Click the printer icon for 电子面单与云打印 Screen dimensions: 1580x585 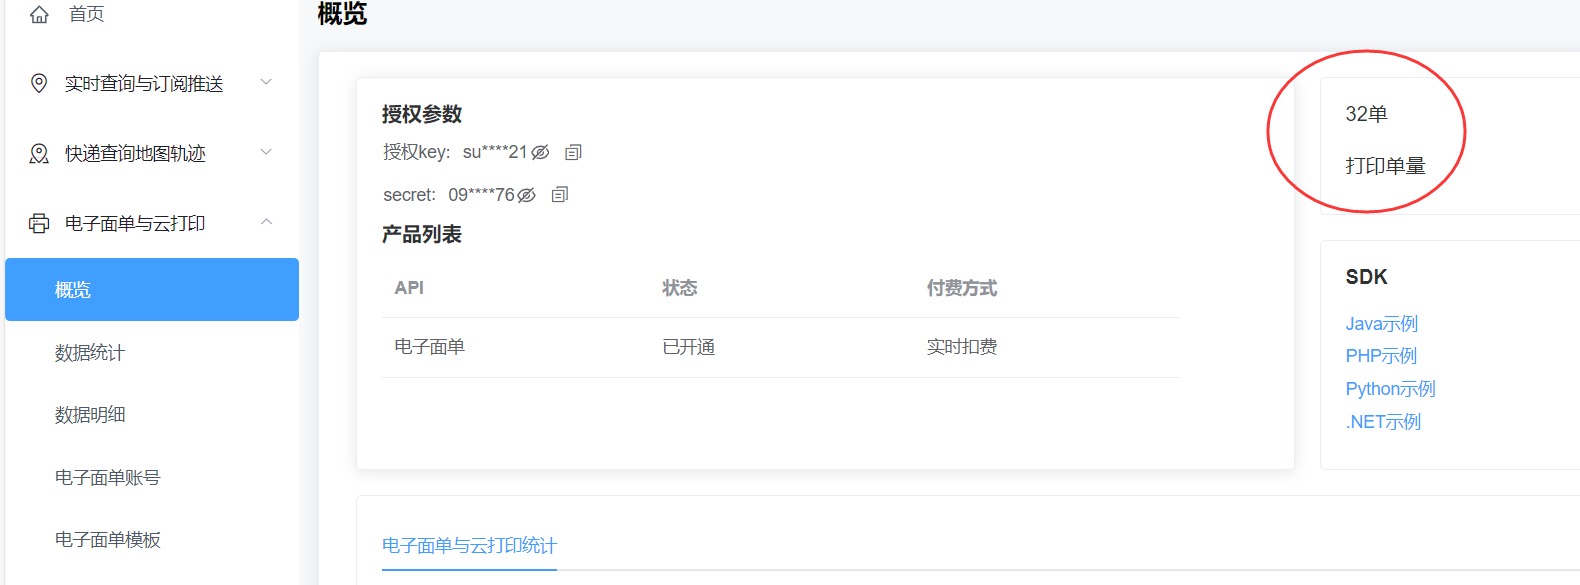point(39,223)
